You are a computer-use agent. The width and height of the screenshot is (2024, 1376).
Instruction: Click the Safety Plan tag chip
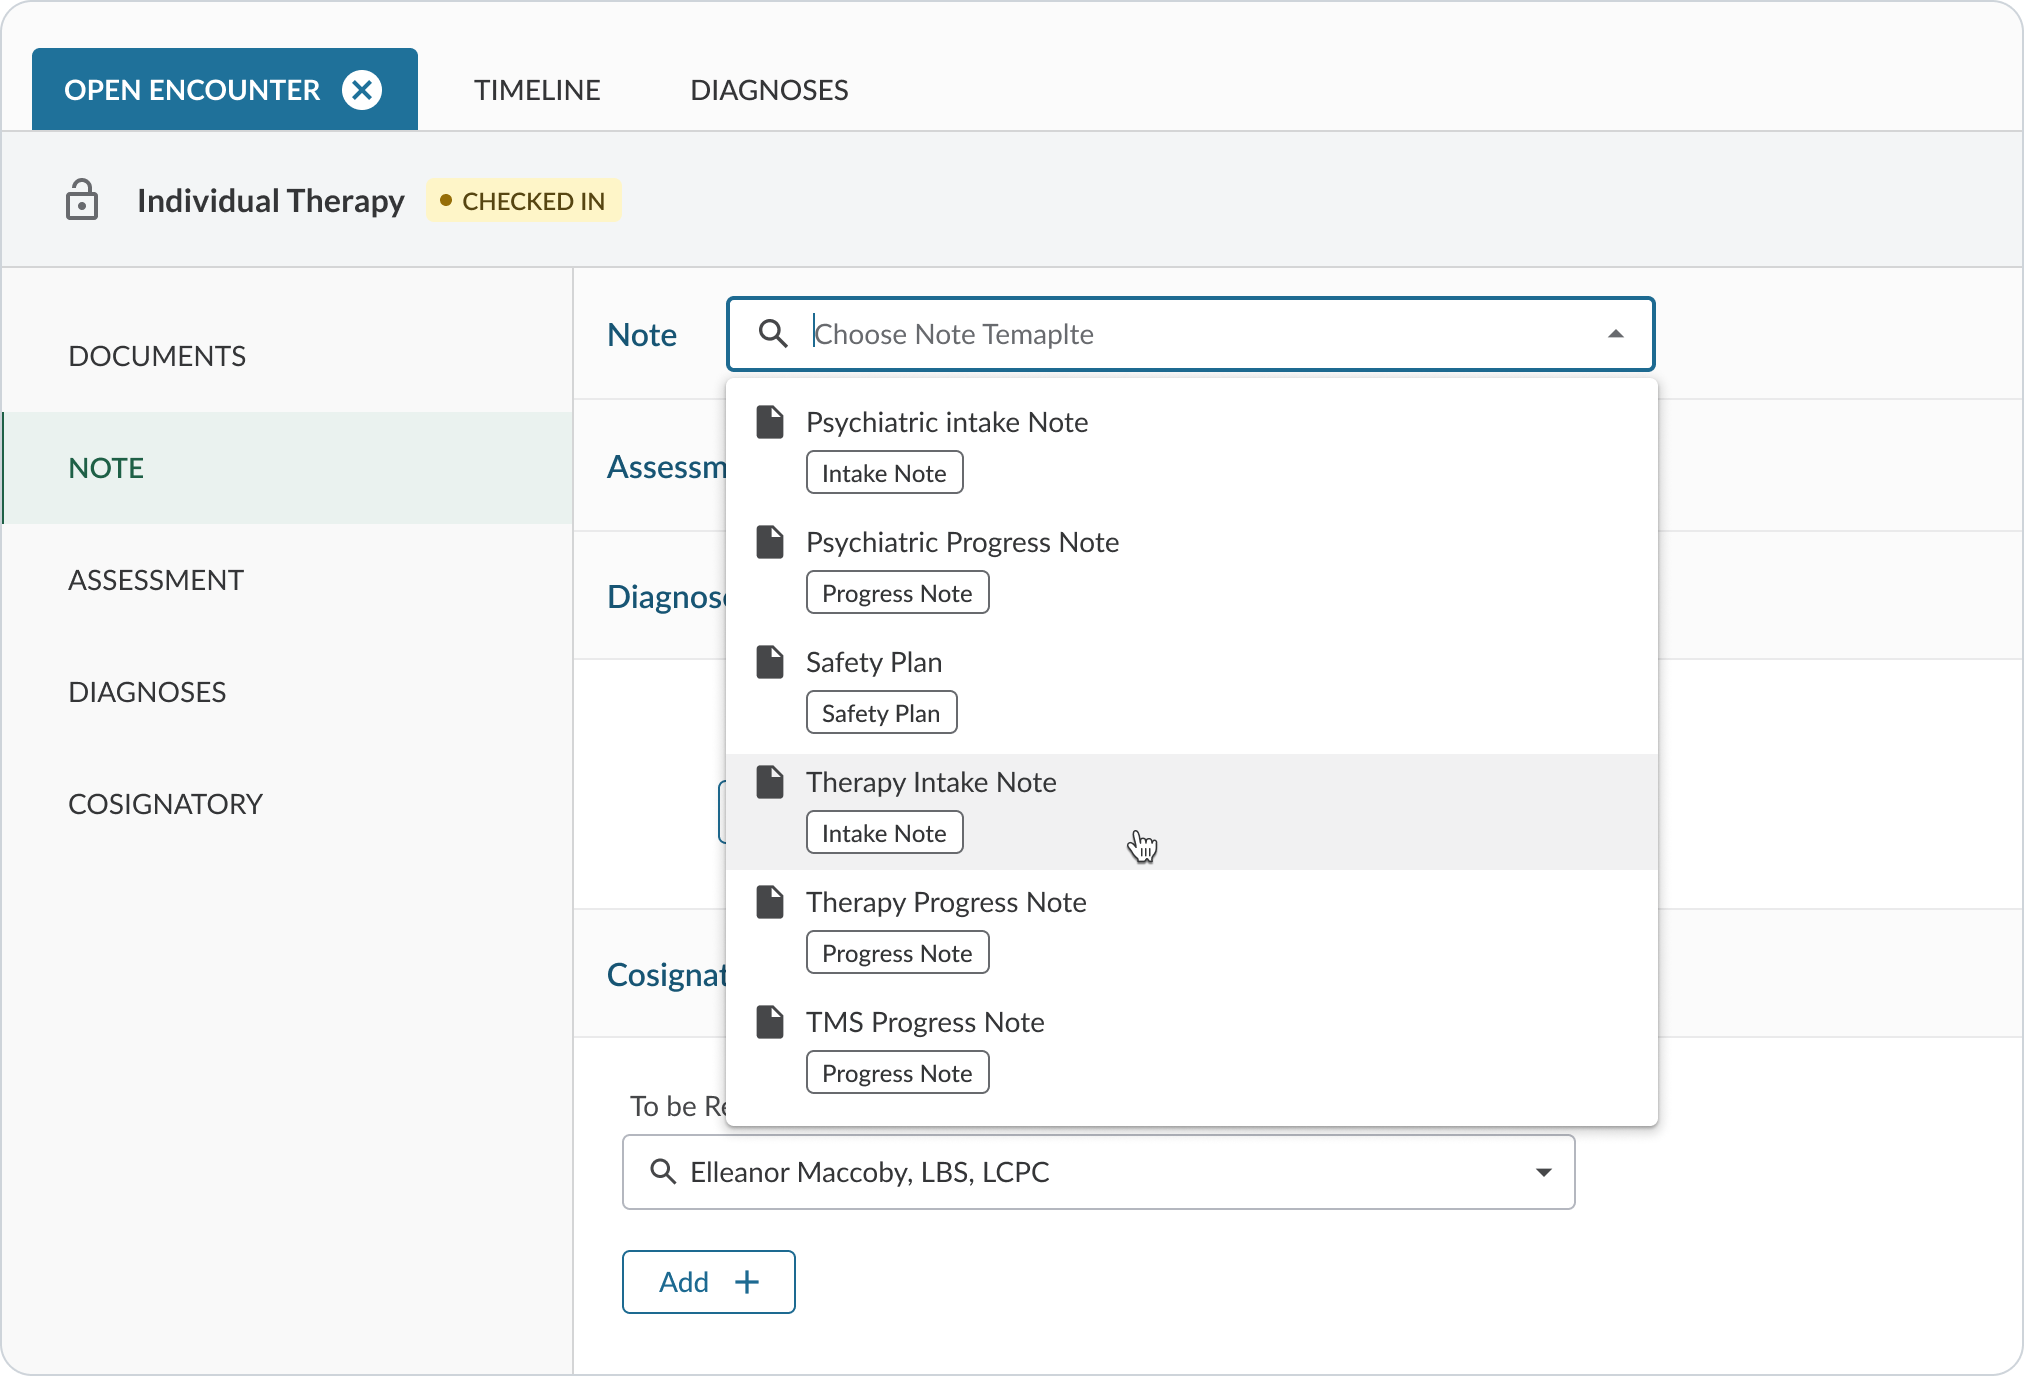881,713
